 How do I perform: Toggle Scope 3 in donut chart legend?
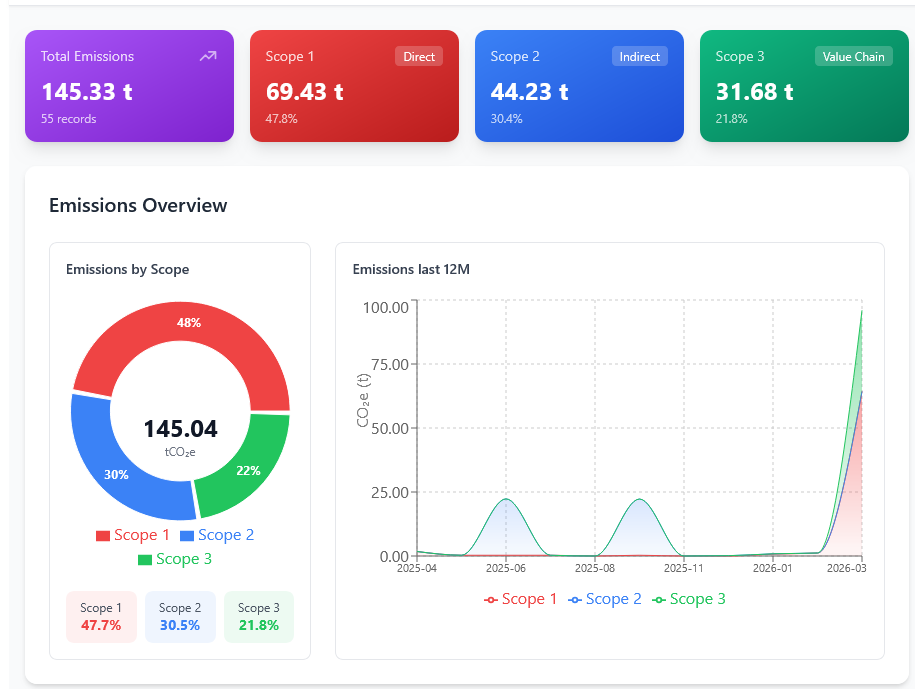click(x=174, y=559)
